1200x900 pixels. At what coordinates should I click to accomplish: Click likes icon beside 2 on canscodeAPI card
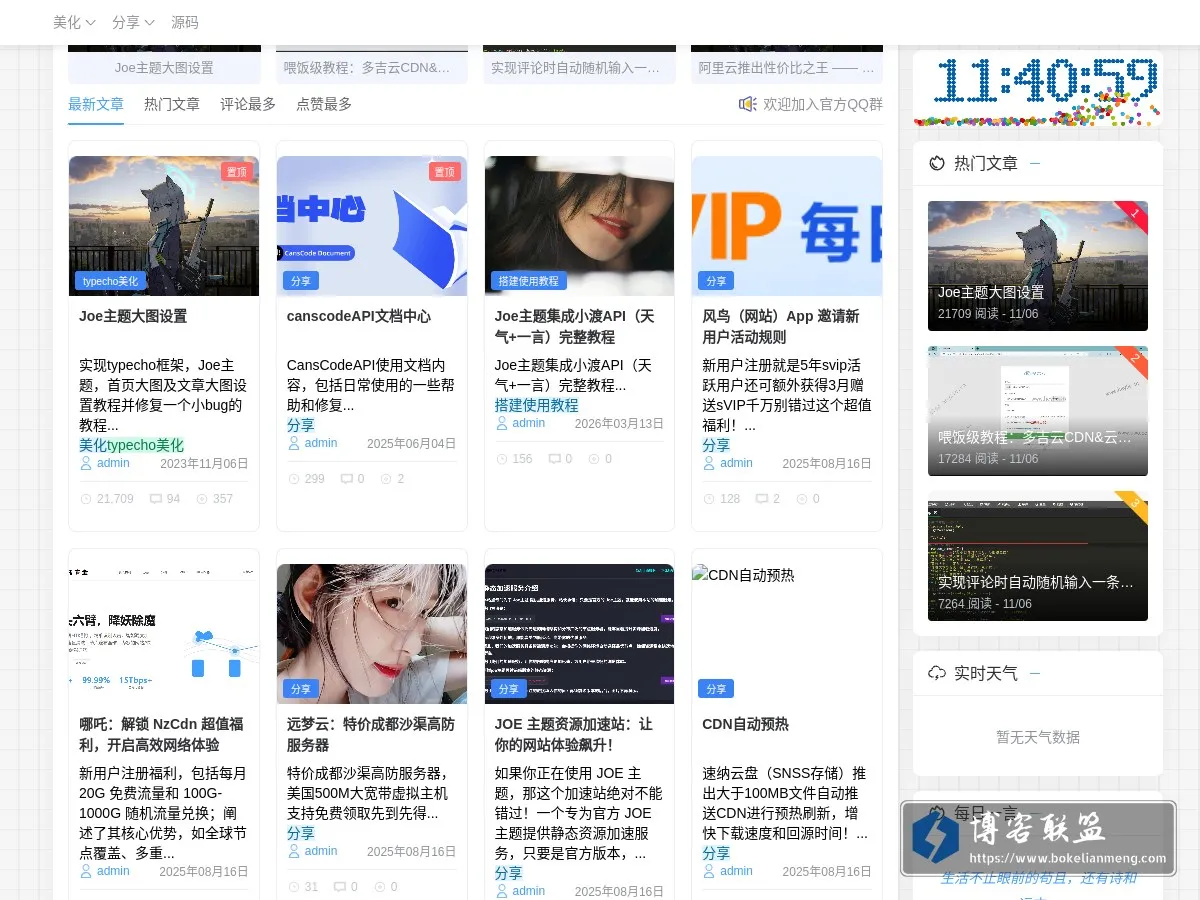point(387,479)
